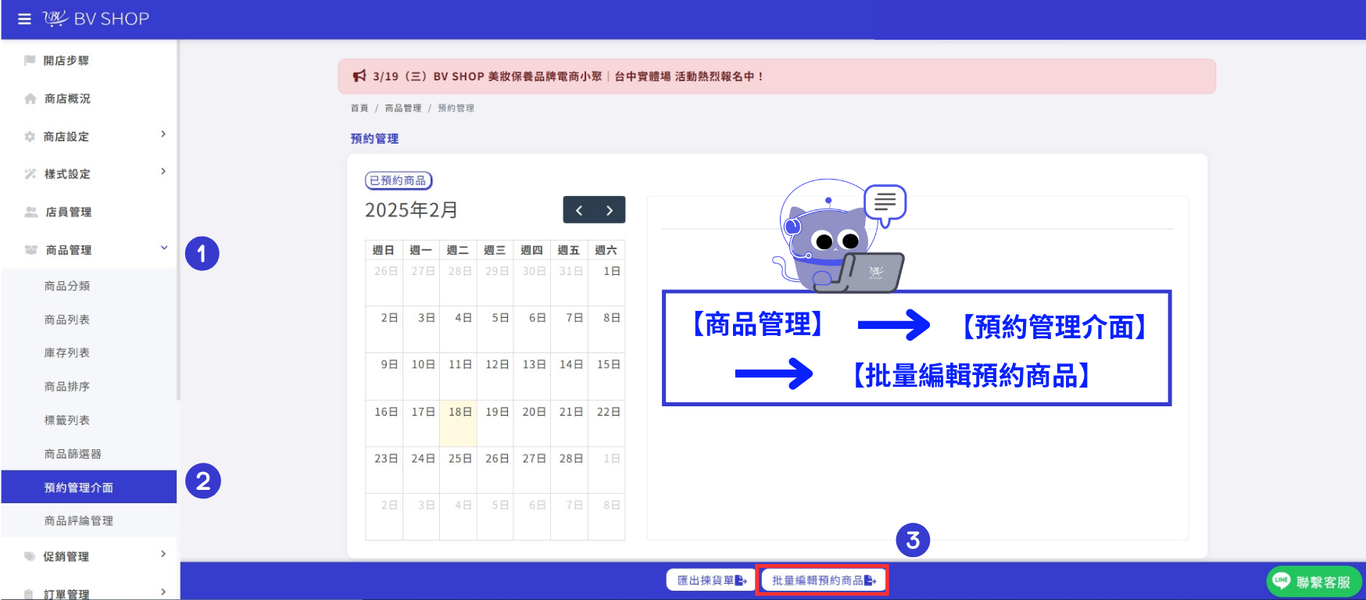Viewport: 1366px width, 600px height.
Task: Click the megaphone icon in announcement banner
Action: pyautogui.click(x=359, y=76)
